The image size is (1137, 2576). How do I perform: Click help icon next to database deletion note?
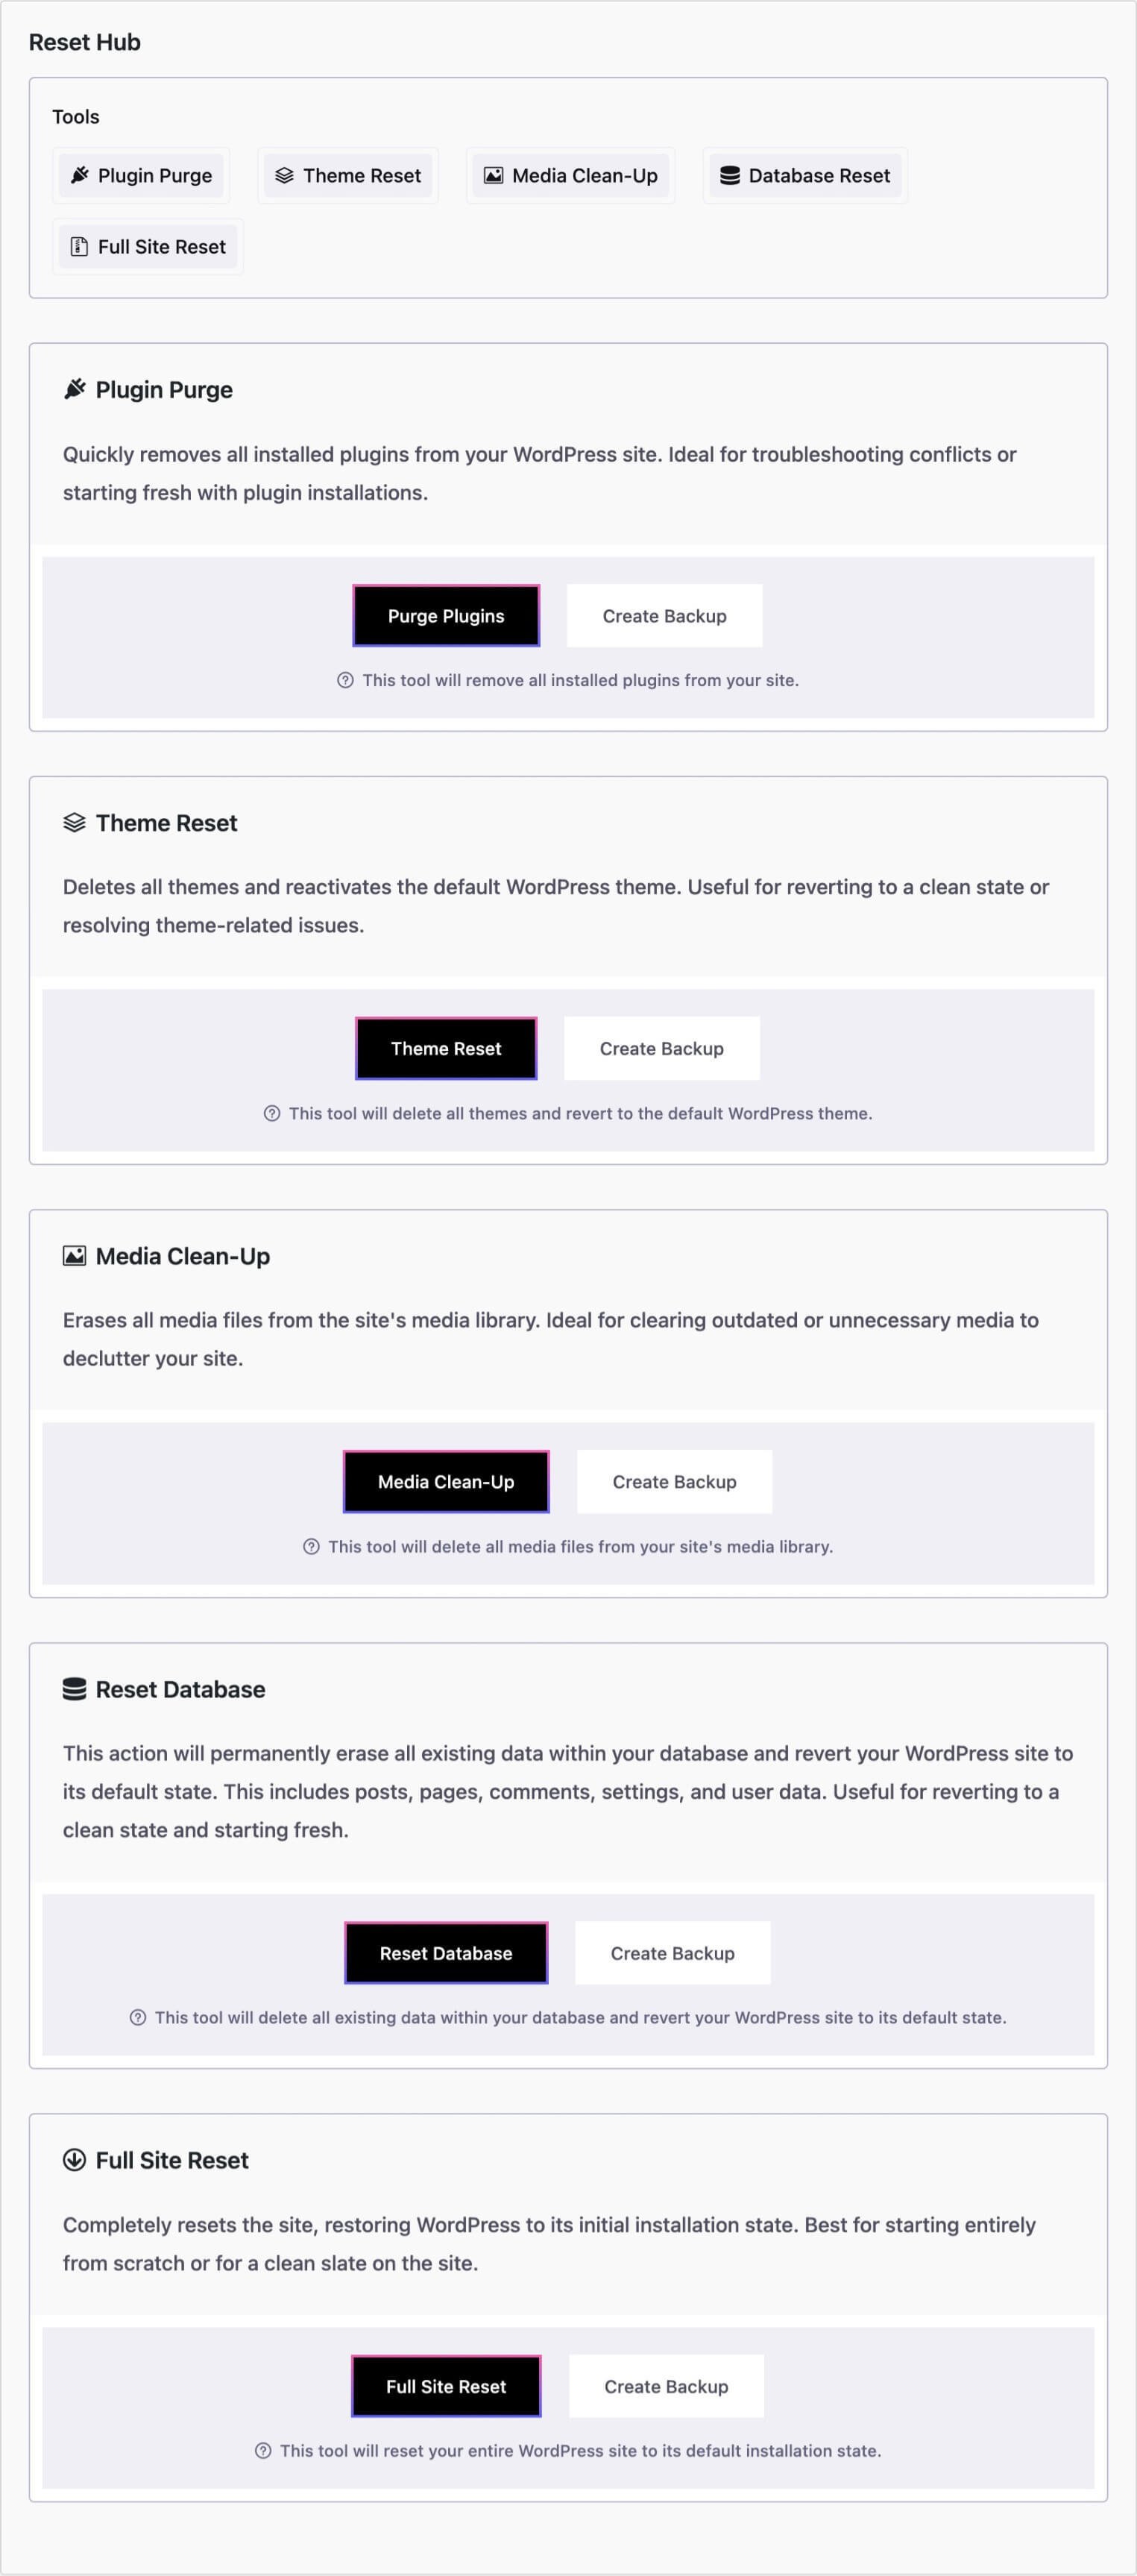coord(138,2017)
